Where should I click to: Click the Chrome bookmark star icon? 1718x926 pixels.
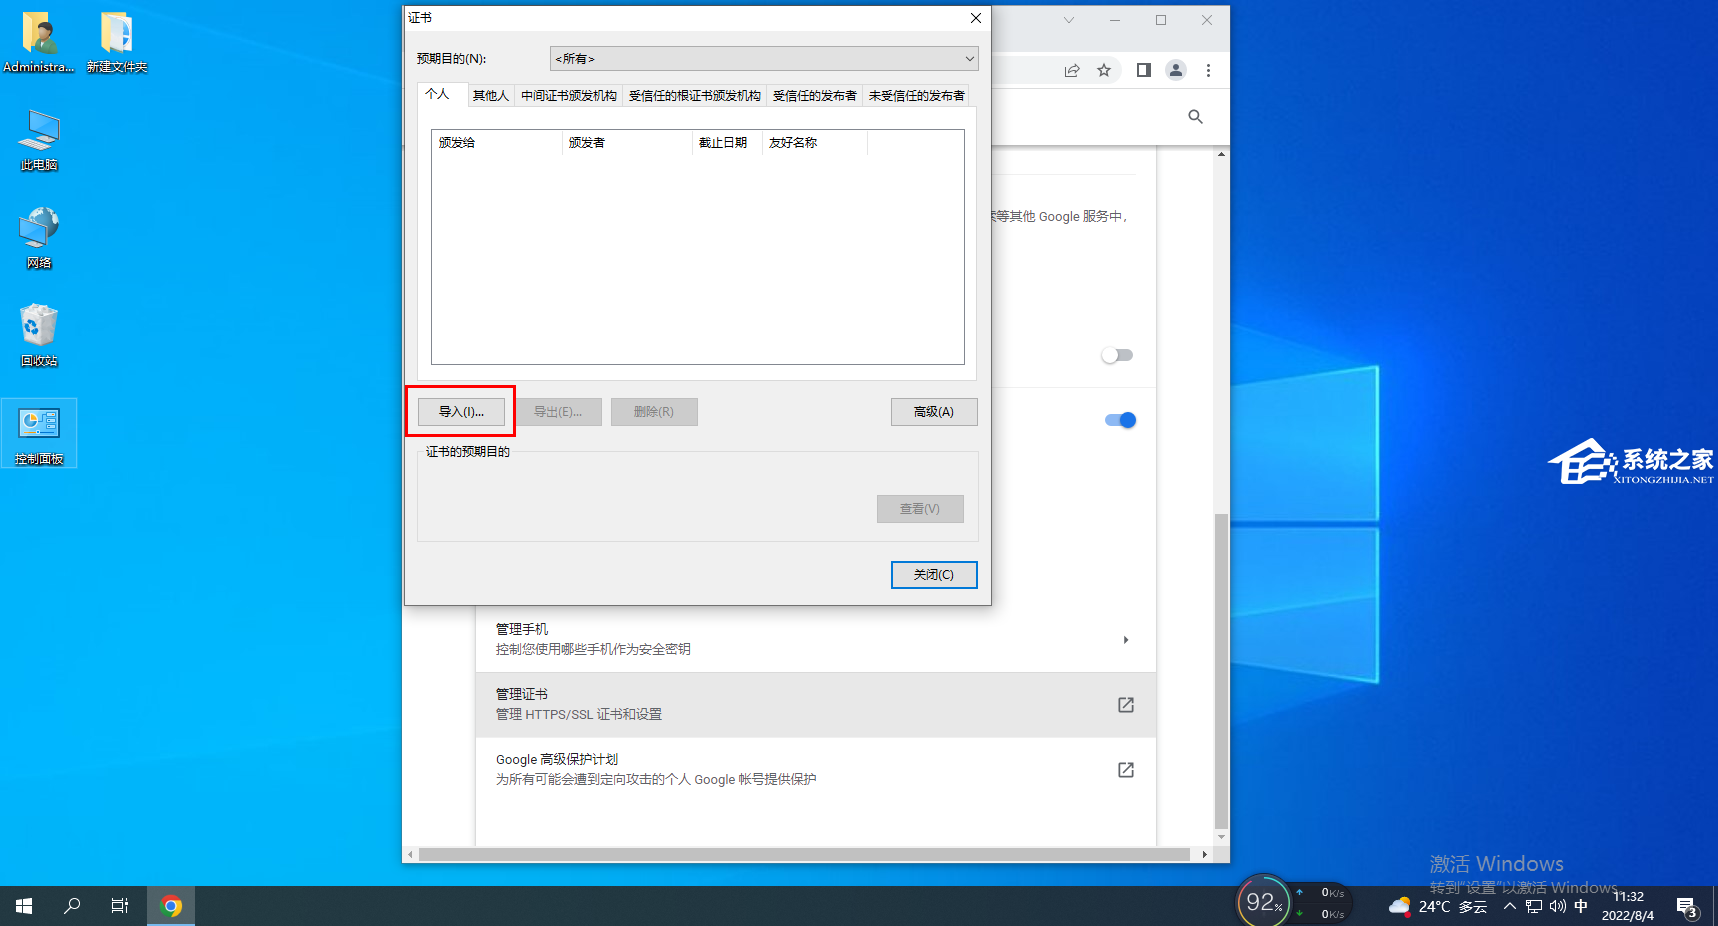(1104, 70)
